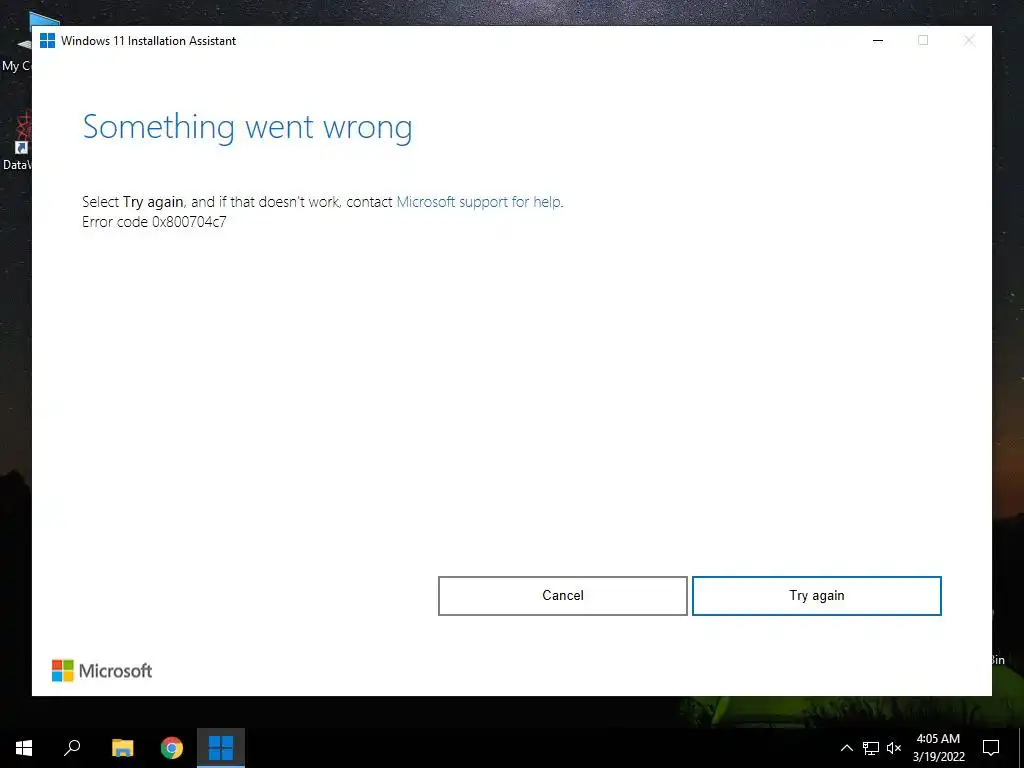Screen dimensions: 1024x768
Task: Click the 'Windows 11 Installation Assistant' window title
Action: 148,40
